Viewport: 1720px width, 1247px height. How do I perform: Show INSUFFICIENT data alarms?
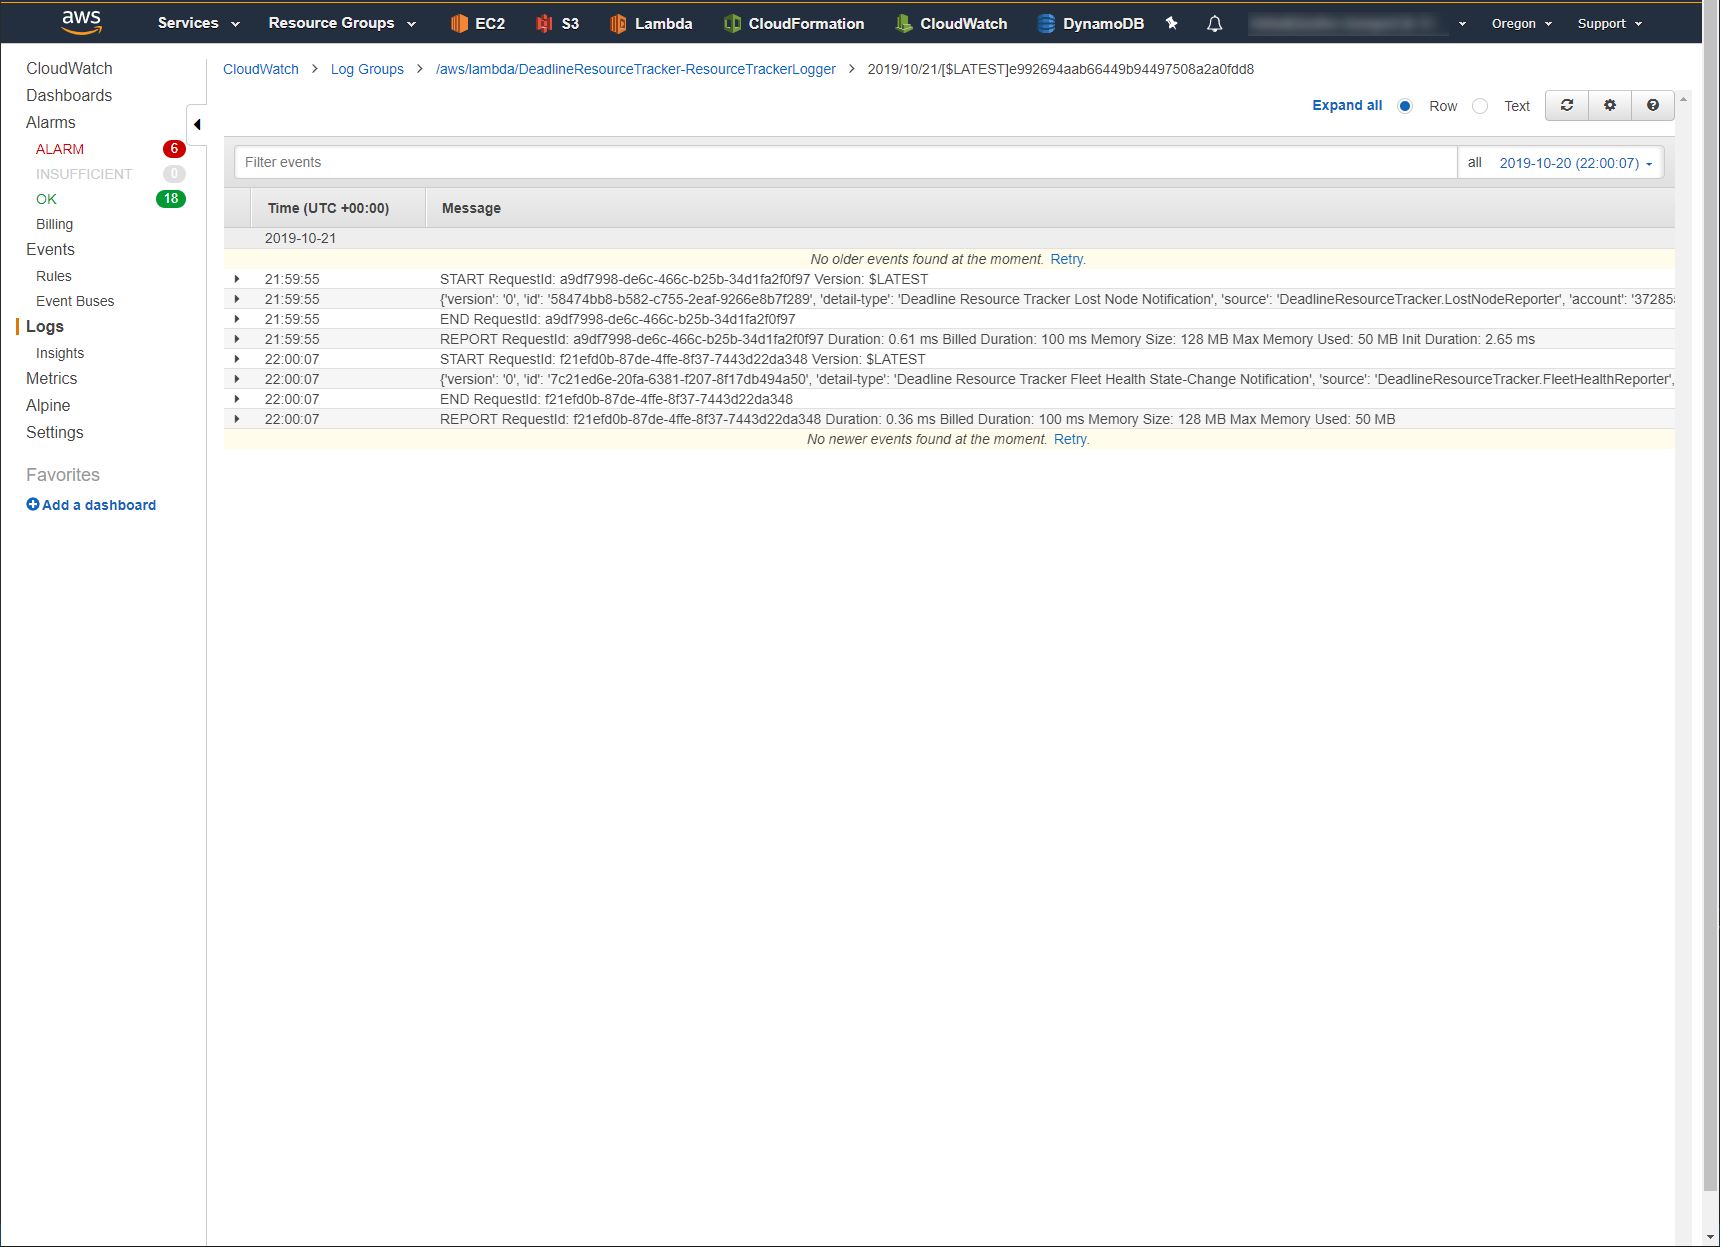coord(84,174)
